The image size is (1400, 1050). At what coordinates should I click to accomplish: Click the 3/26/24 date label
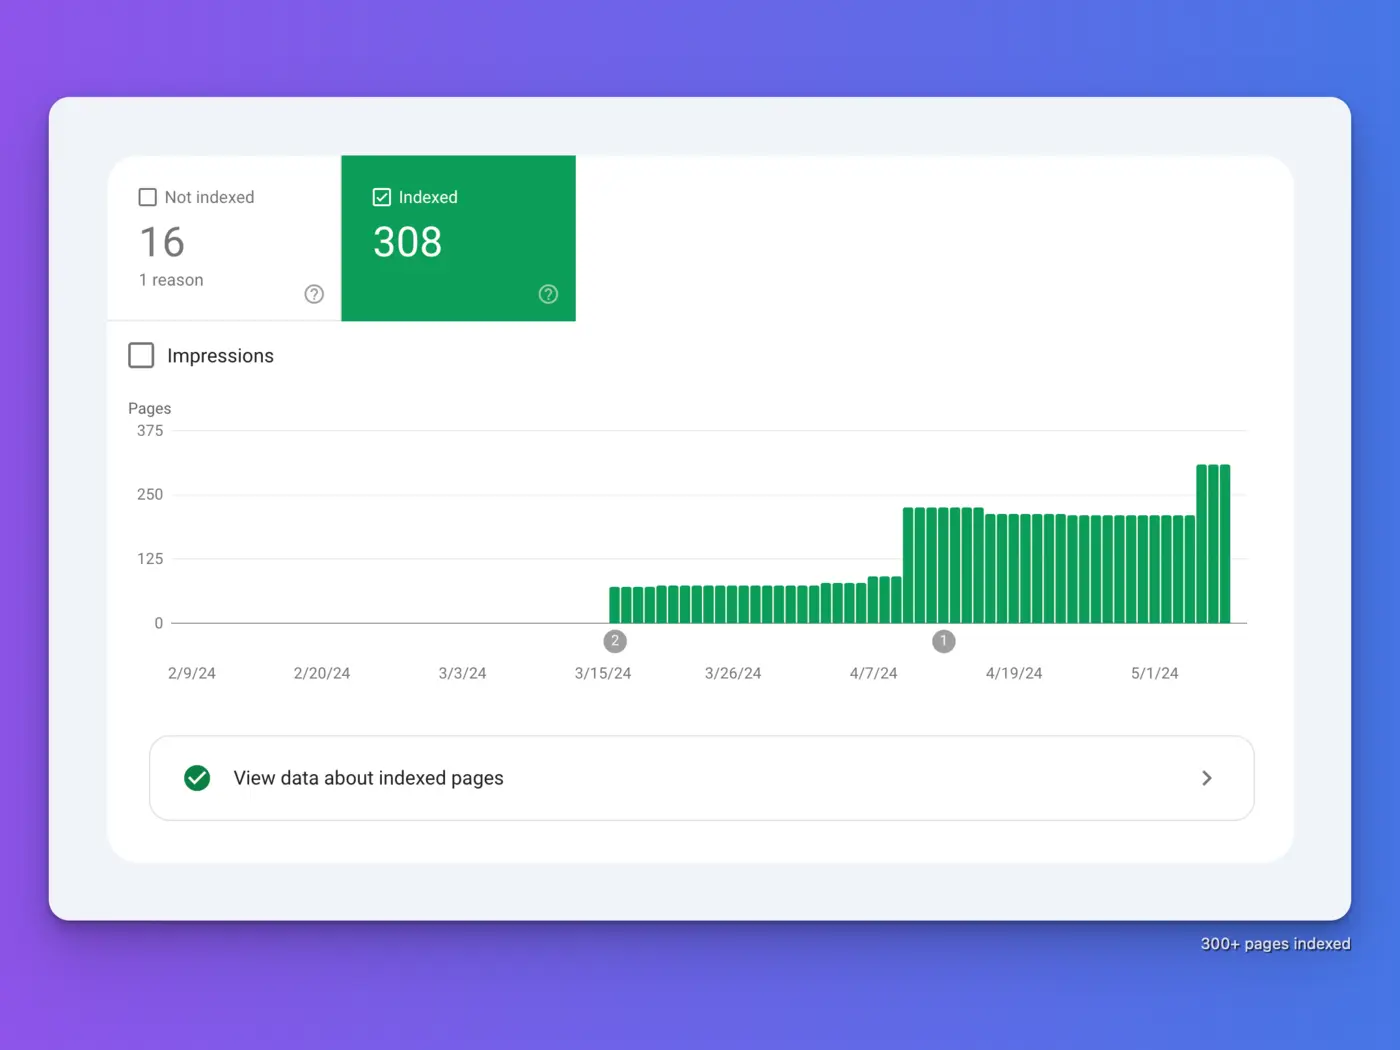[733, 673]
